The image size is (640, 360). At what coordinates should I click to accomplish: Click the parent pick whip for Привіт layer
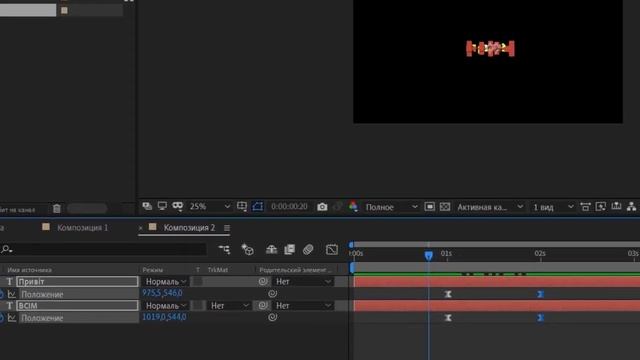(x=263, y=281)
